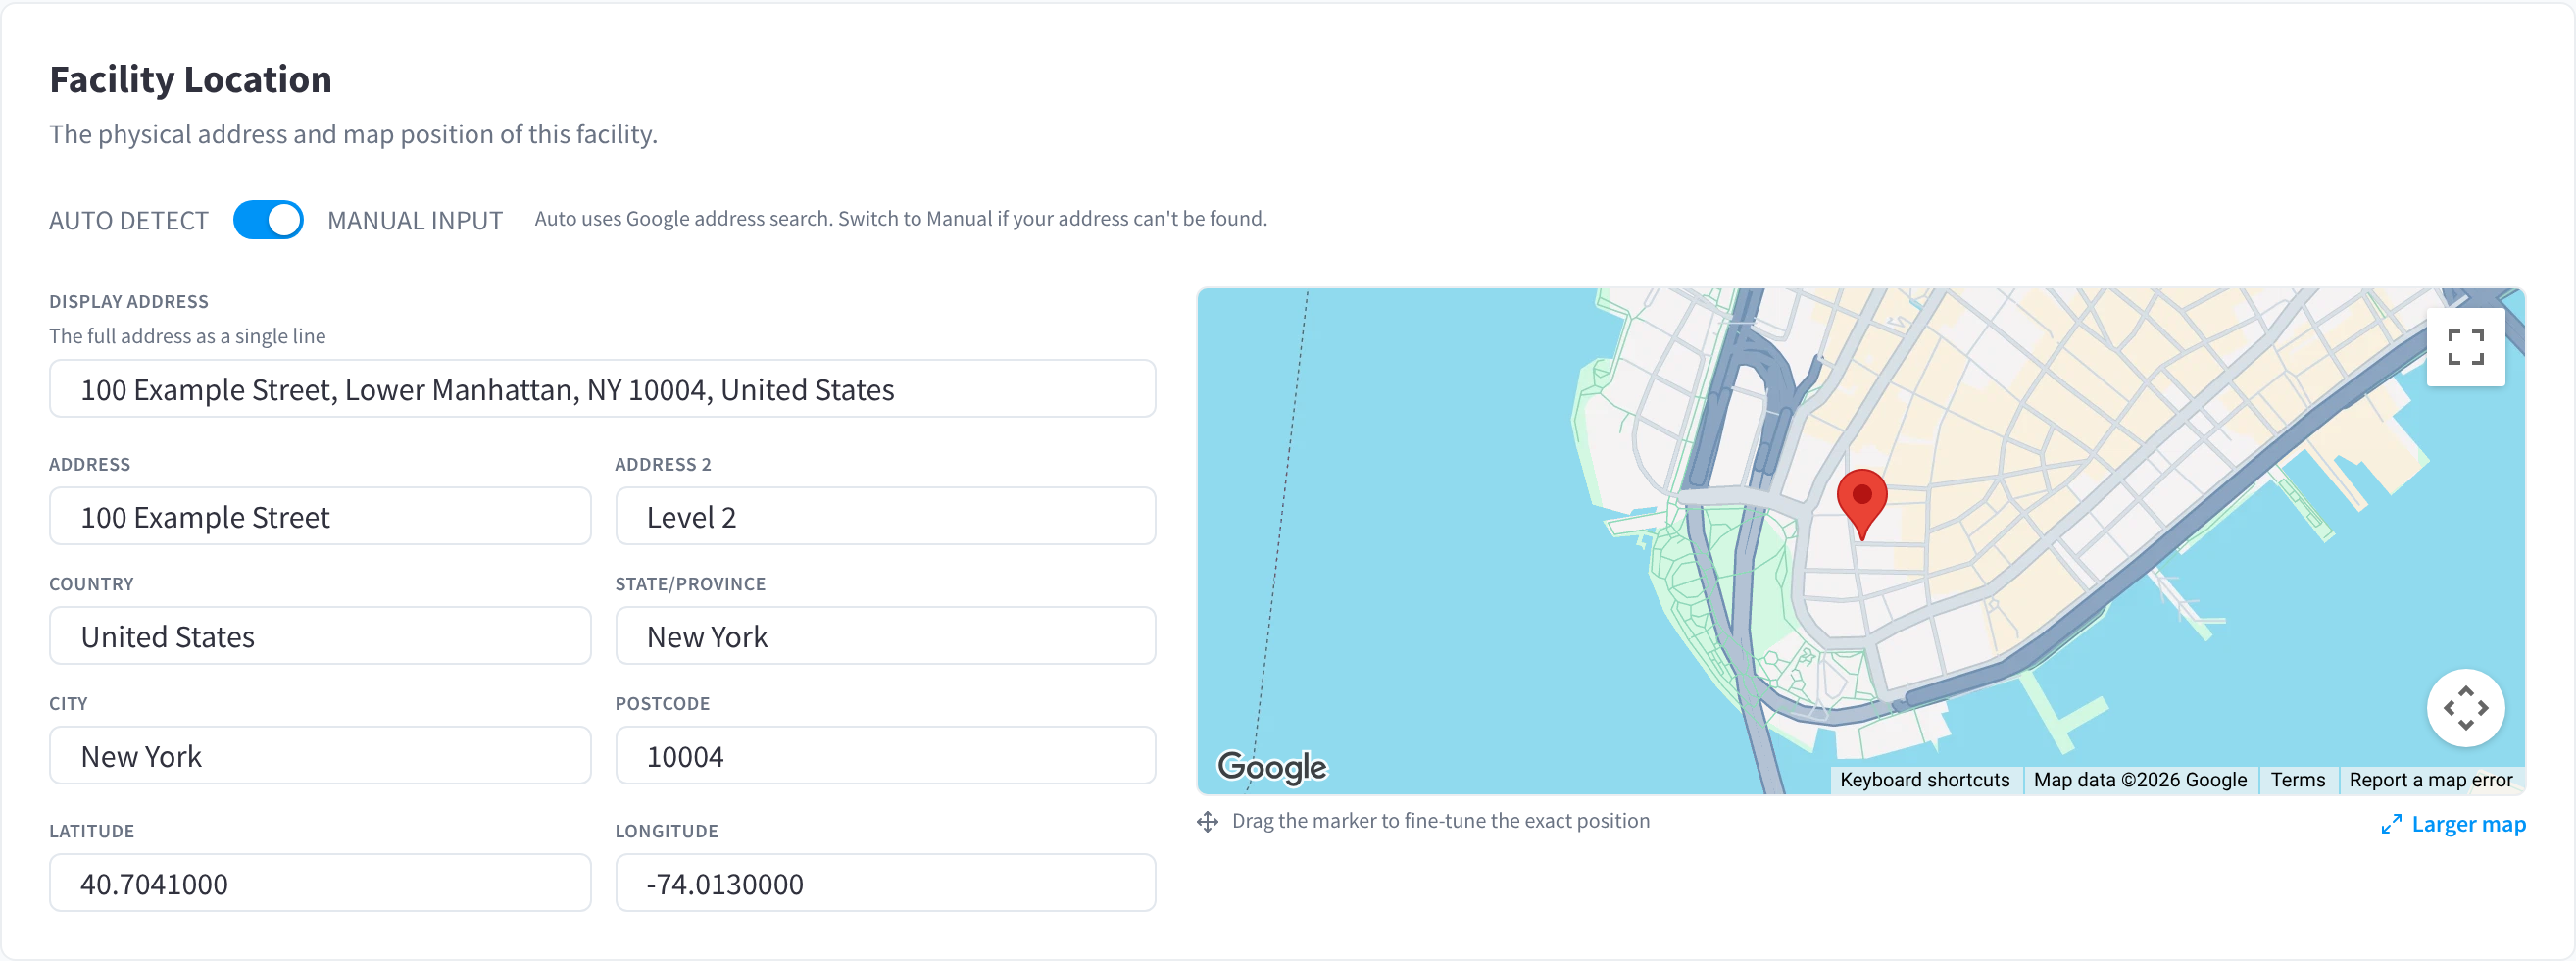Image resolution: width=2576 pixels, height=961 pixels.
Task: Focus the Postcode field showing 10004
Action: point(885,756)
